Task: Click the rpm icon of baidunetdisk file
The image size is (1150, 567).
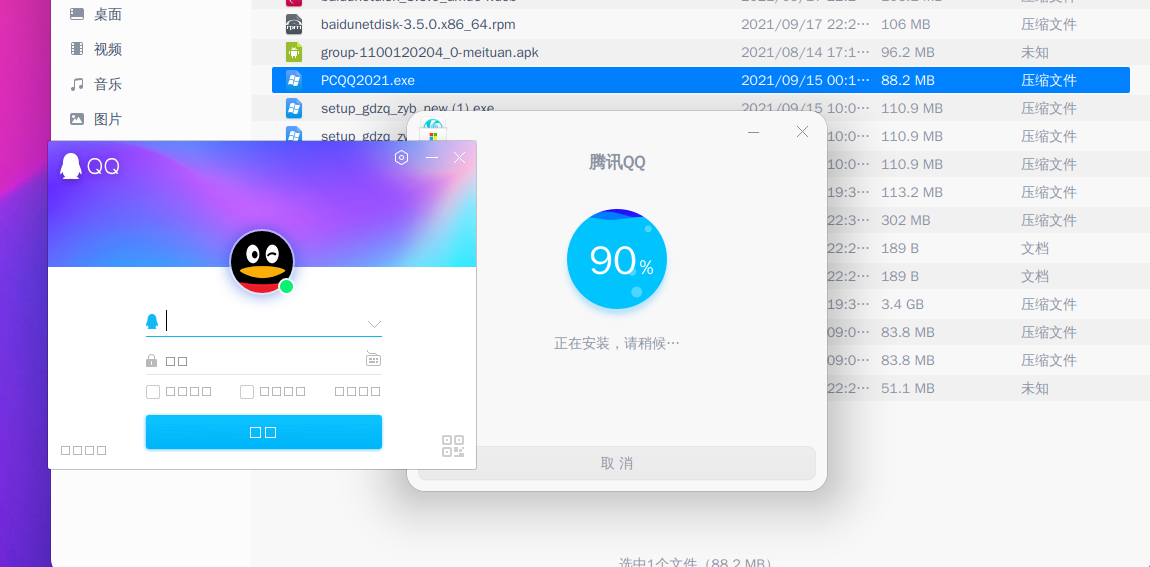Action: click(x=293, y=24)
